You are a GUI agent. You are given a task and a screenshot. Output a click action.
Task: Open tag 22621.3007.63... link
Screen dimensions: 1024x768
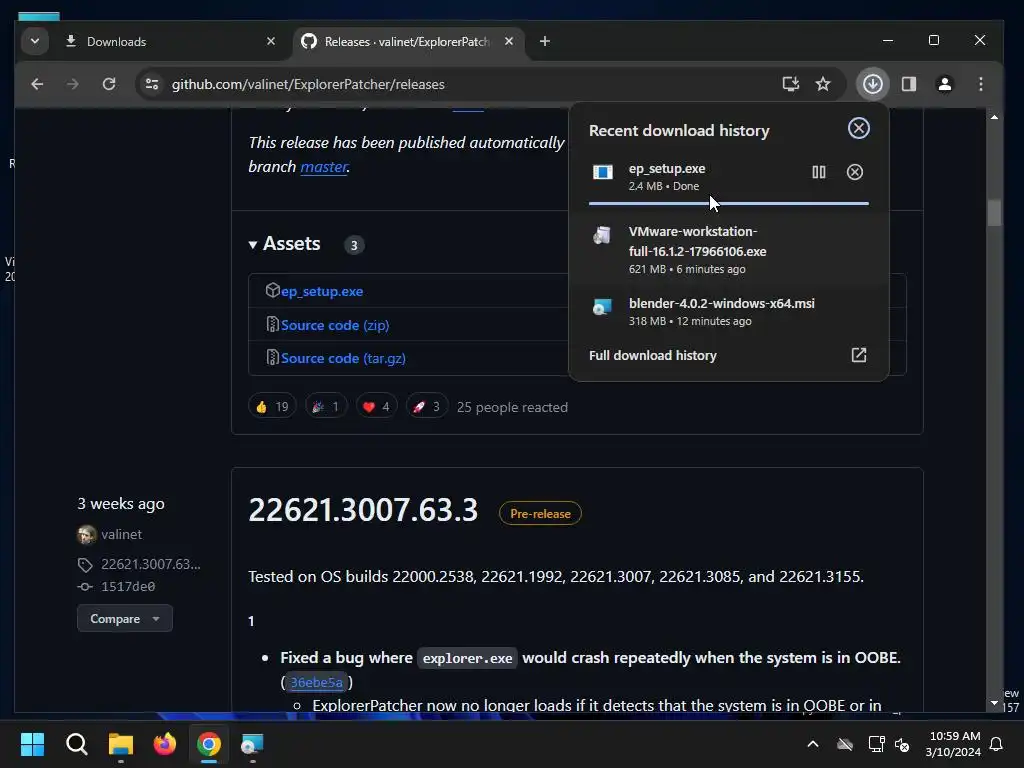click(150, 564)
